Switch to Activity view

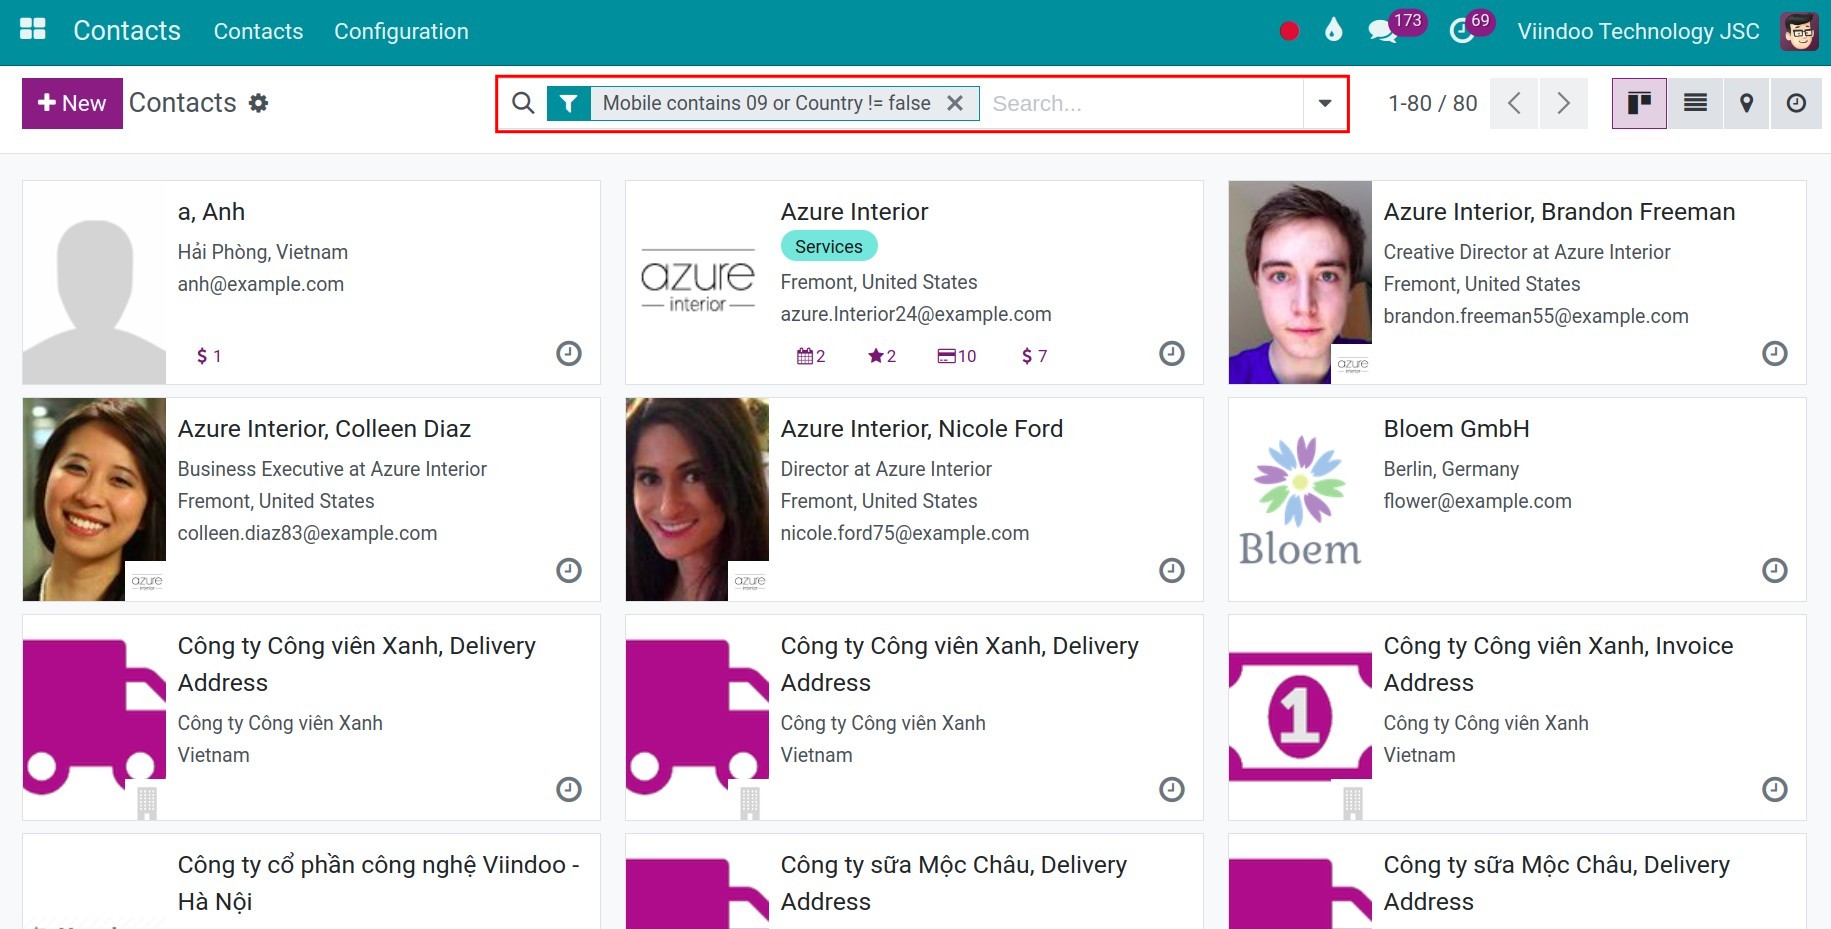point(1797,103)
